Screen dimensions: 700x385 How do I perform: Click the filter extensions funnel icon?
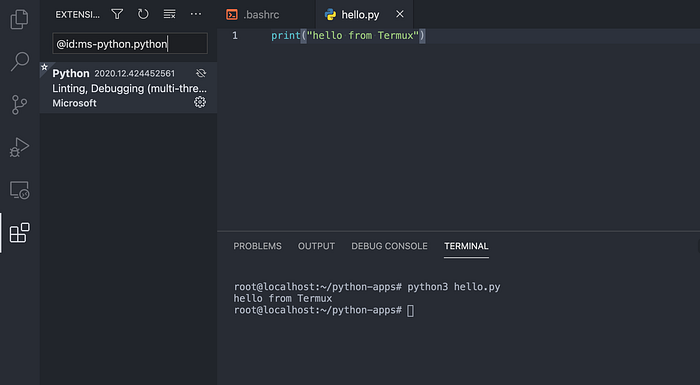tap(117, 14)
